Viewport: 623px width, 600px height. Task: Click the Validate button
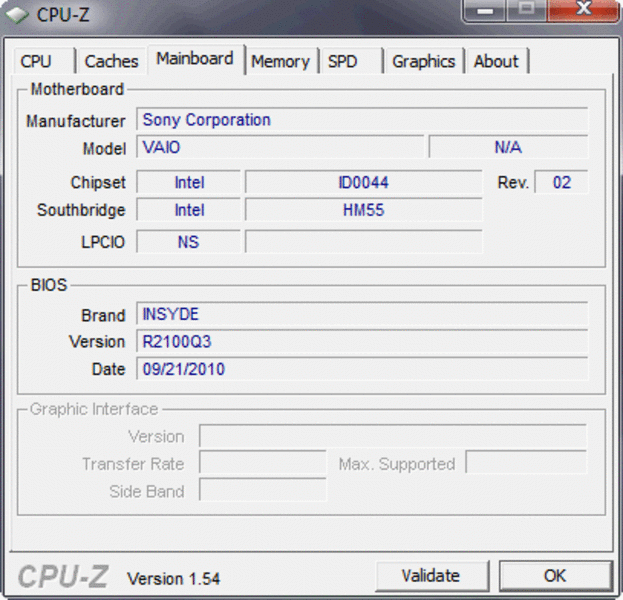[431, 575]
